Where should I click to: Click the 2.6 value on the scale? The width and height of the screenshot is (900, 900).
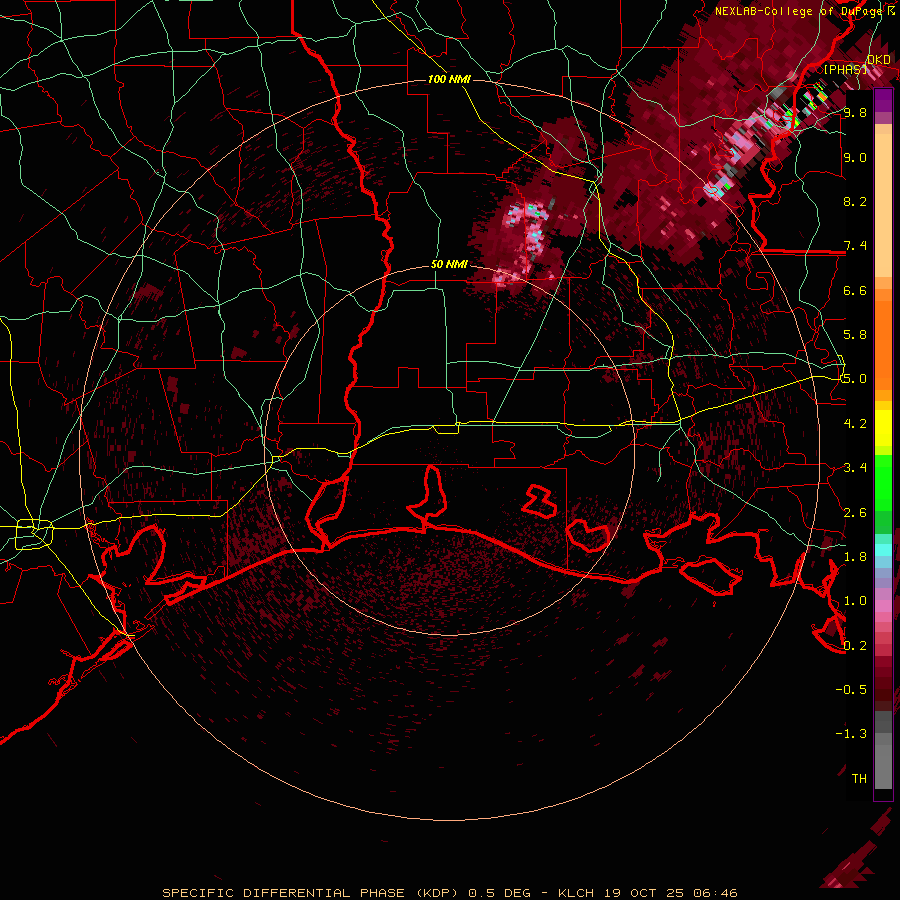(x=855, y=513)
